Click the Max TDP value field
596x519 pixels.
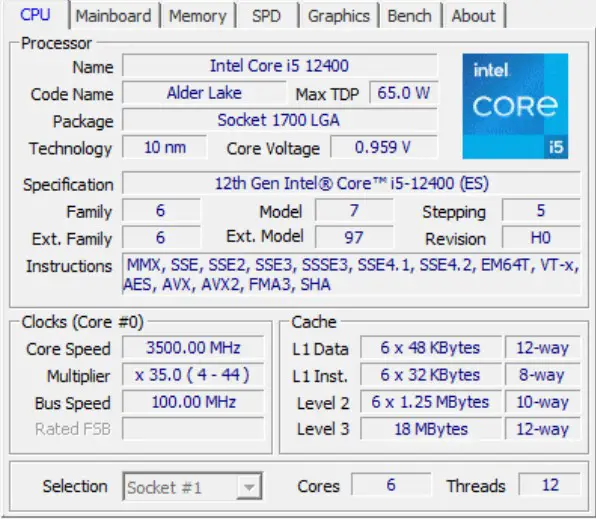pyautogui.click(x=404, y=92)
